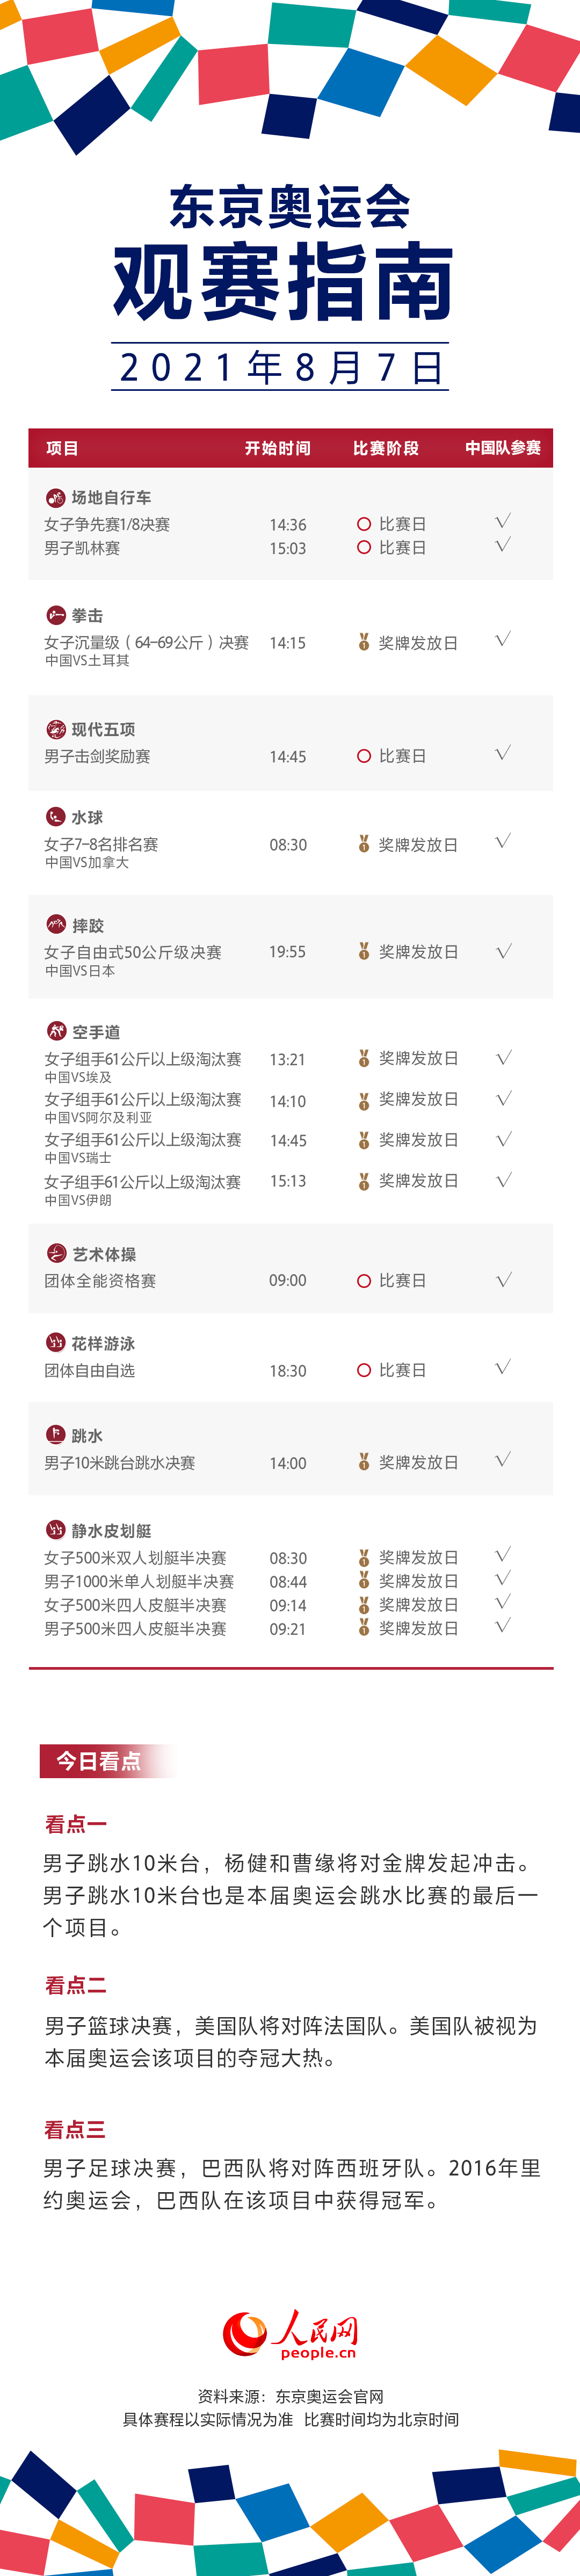Click the 比赛日 circle for women's sprint

tap(364, 524)
